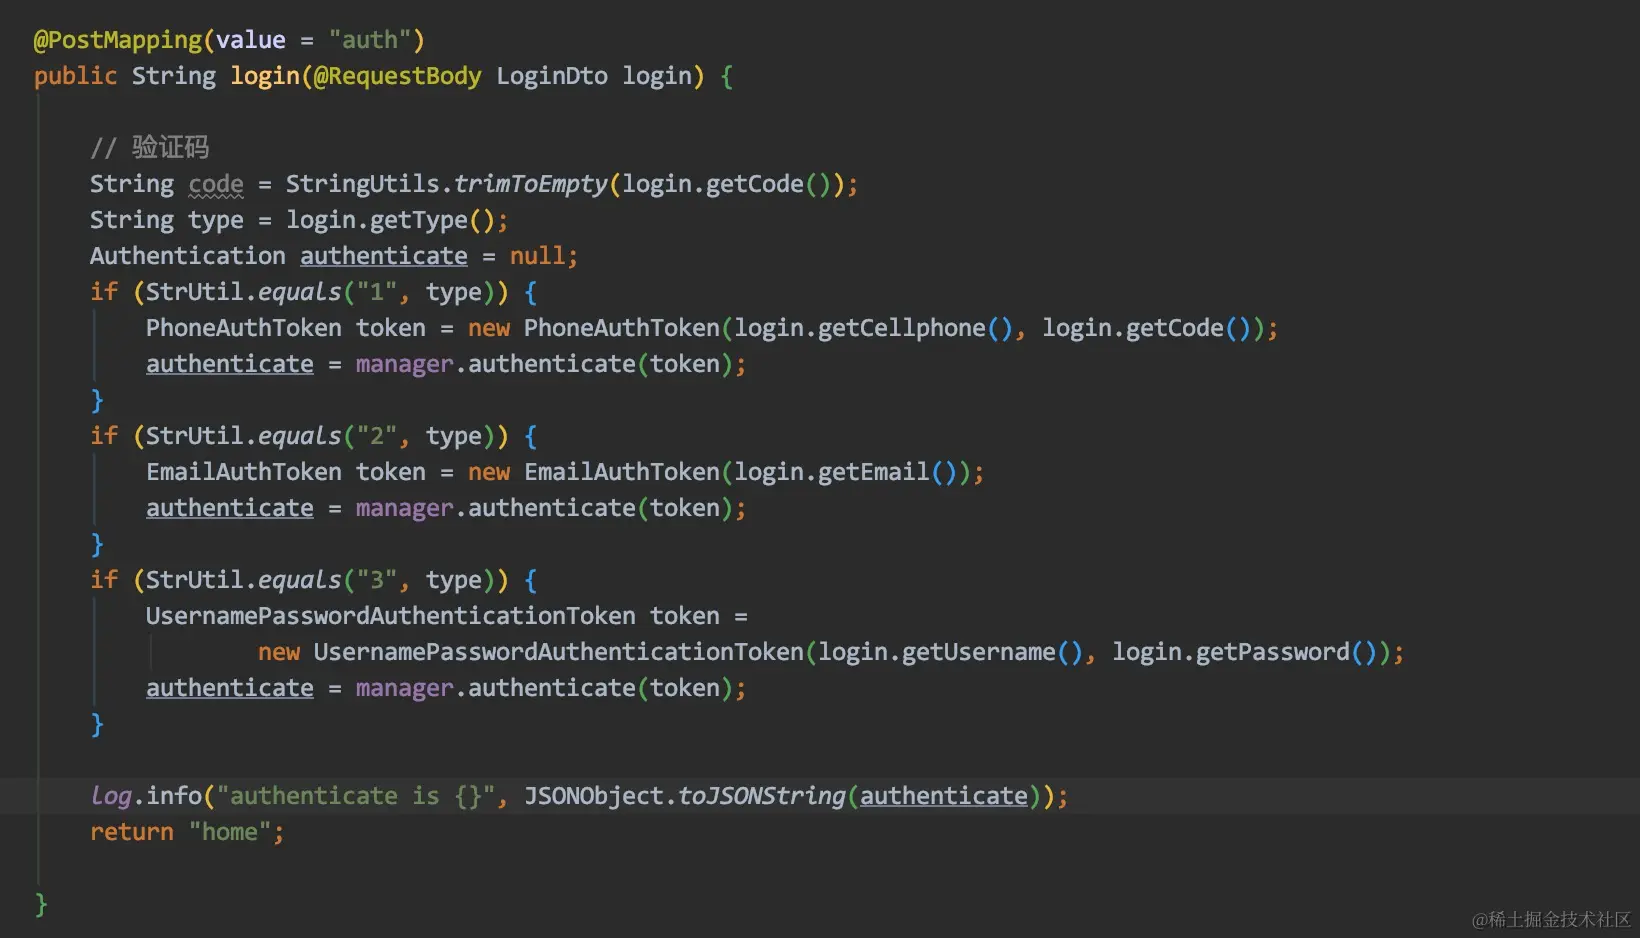The image size is (1640, 938).
Task: Click the getCellphone method call
Action: [x=902, y=328]
